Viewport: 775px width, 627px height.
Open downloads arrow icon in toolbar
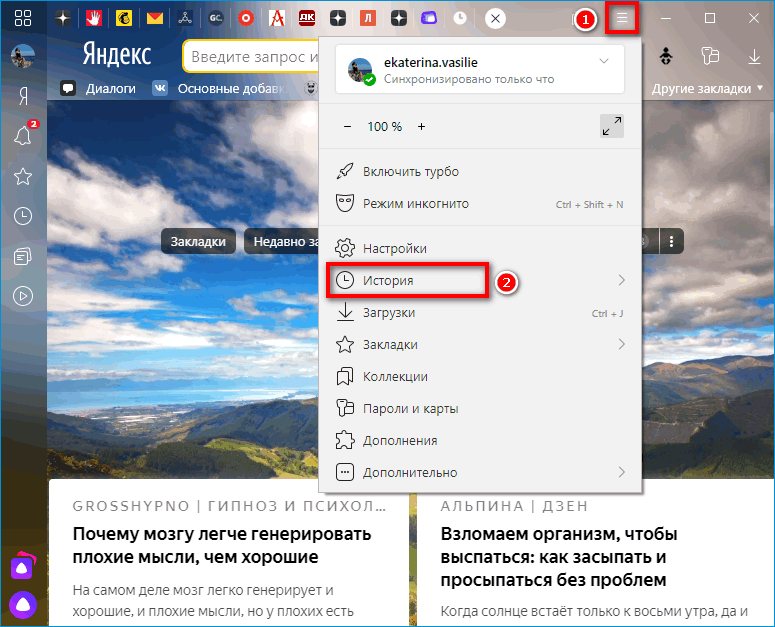tap(754, 56)
